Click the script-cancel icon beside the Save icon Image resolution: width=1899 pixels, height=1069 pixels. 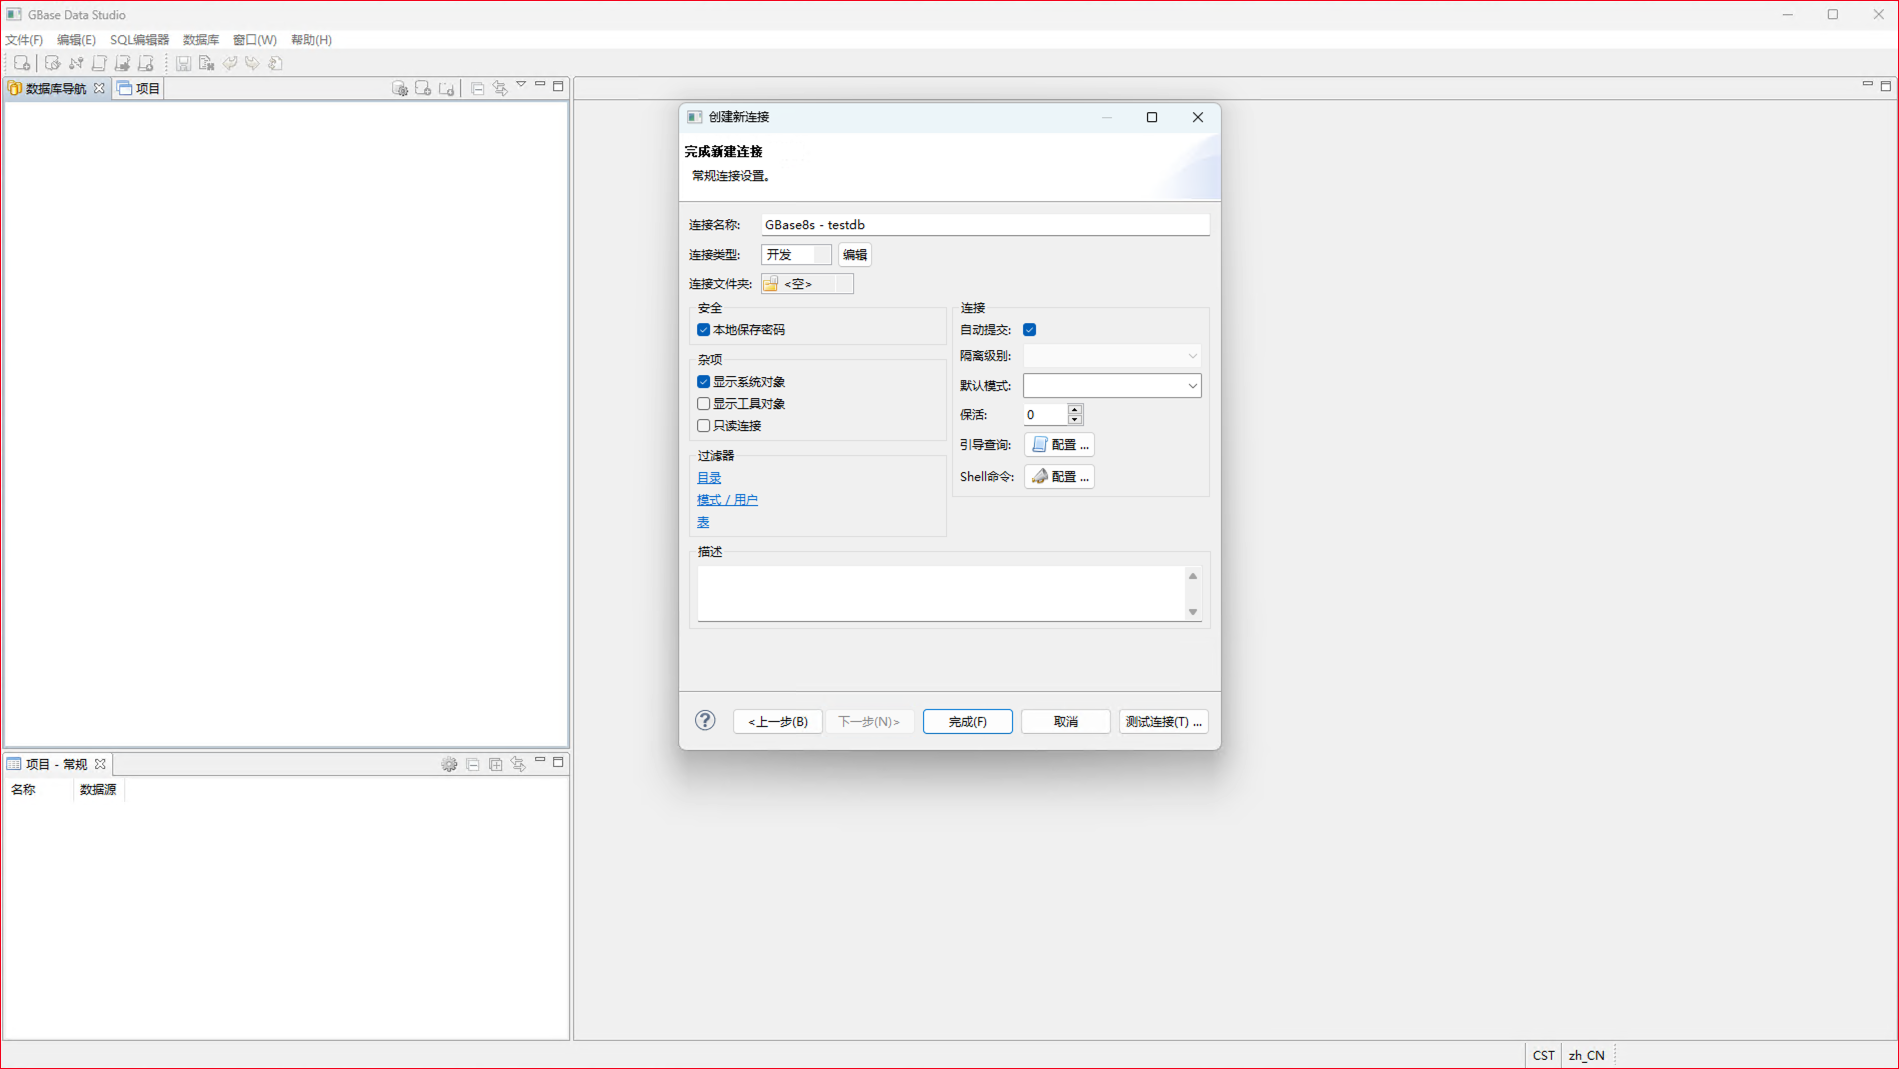coord(207,63)
